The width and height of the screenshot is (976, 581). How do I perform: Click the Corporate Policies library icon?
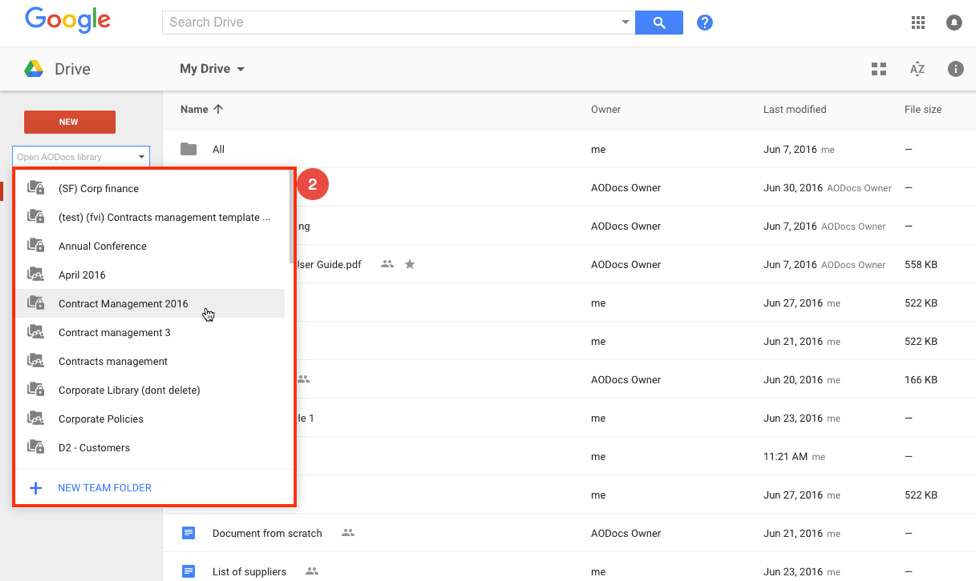(35, 418)
